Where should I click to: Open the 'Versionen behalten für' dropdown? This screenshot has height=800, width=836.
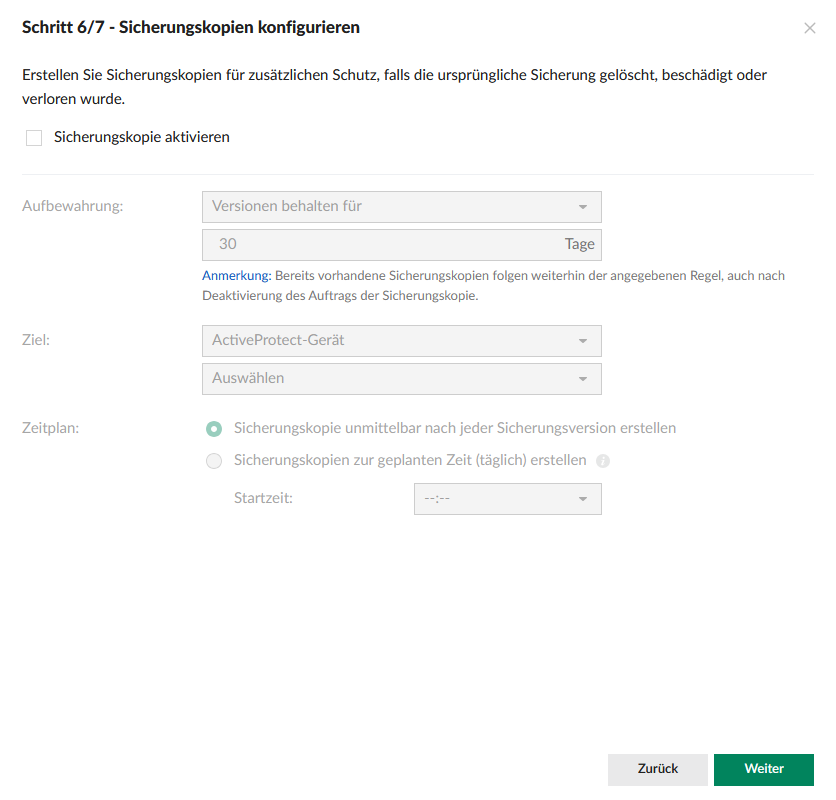click(x=401, y=207)
